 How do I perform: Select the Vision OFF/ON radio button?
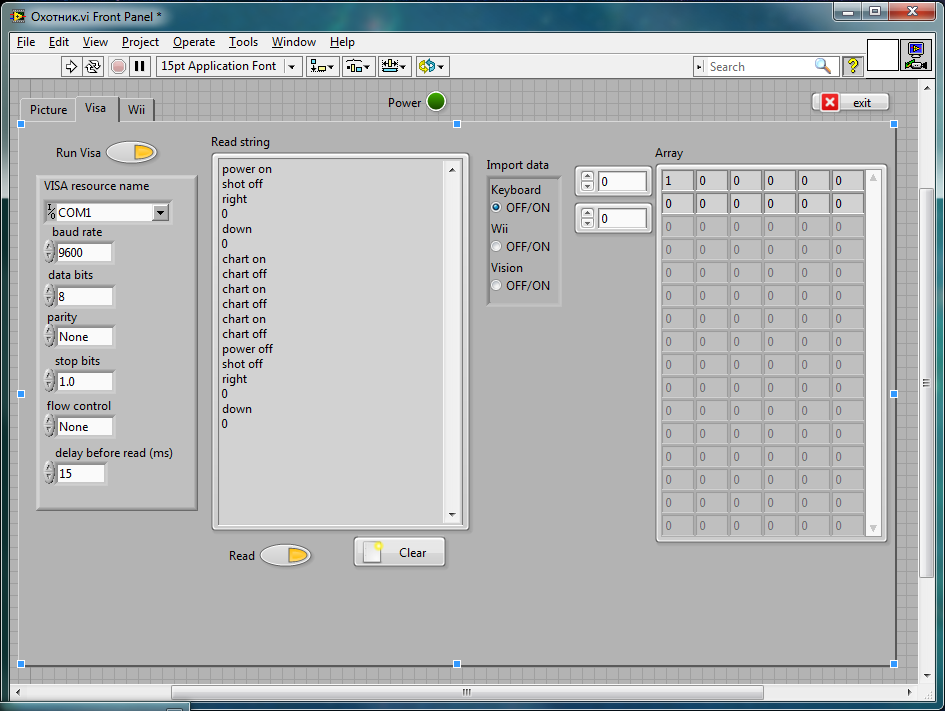click(x=496, y=286)
